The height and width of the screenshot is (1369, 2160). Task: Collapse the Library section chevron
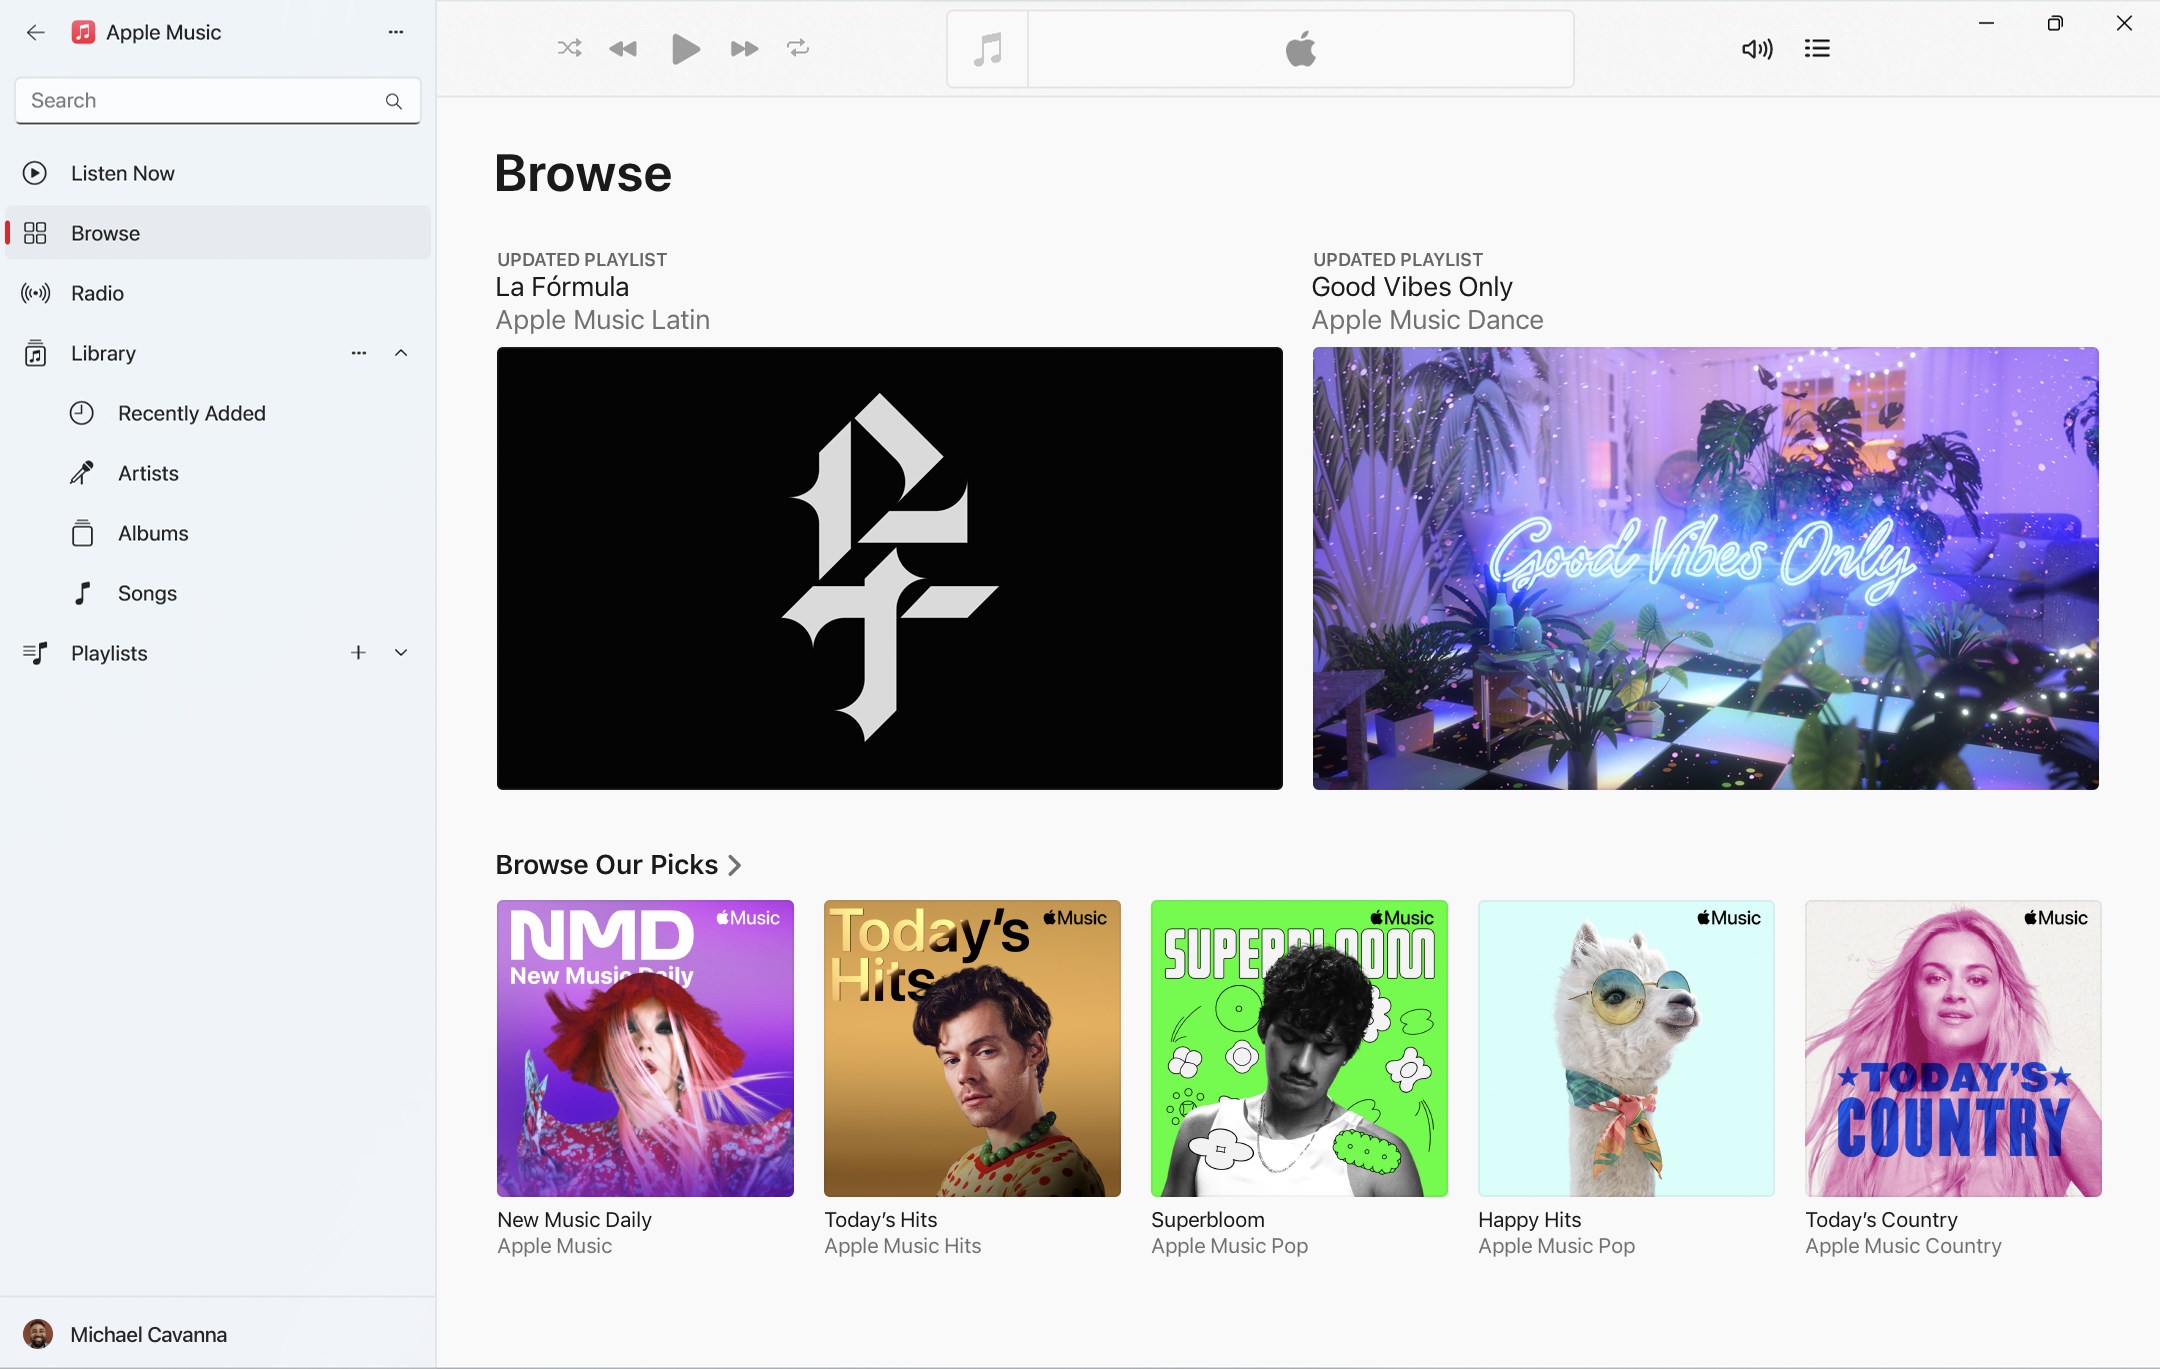coord(401,353)
